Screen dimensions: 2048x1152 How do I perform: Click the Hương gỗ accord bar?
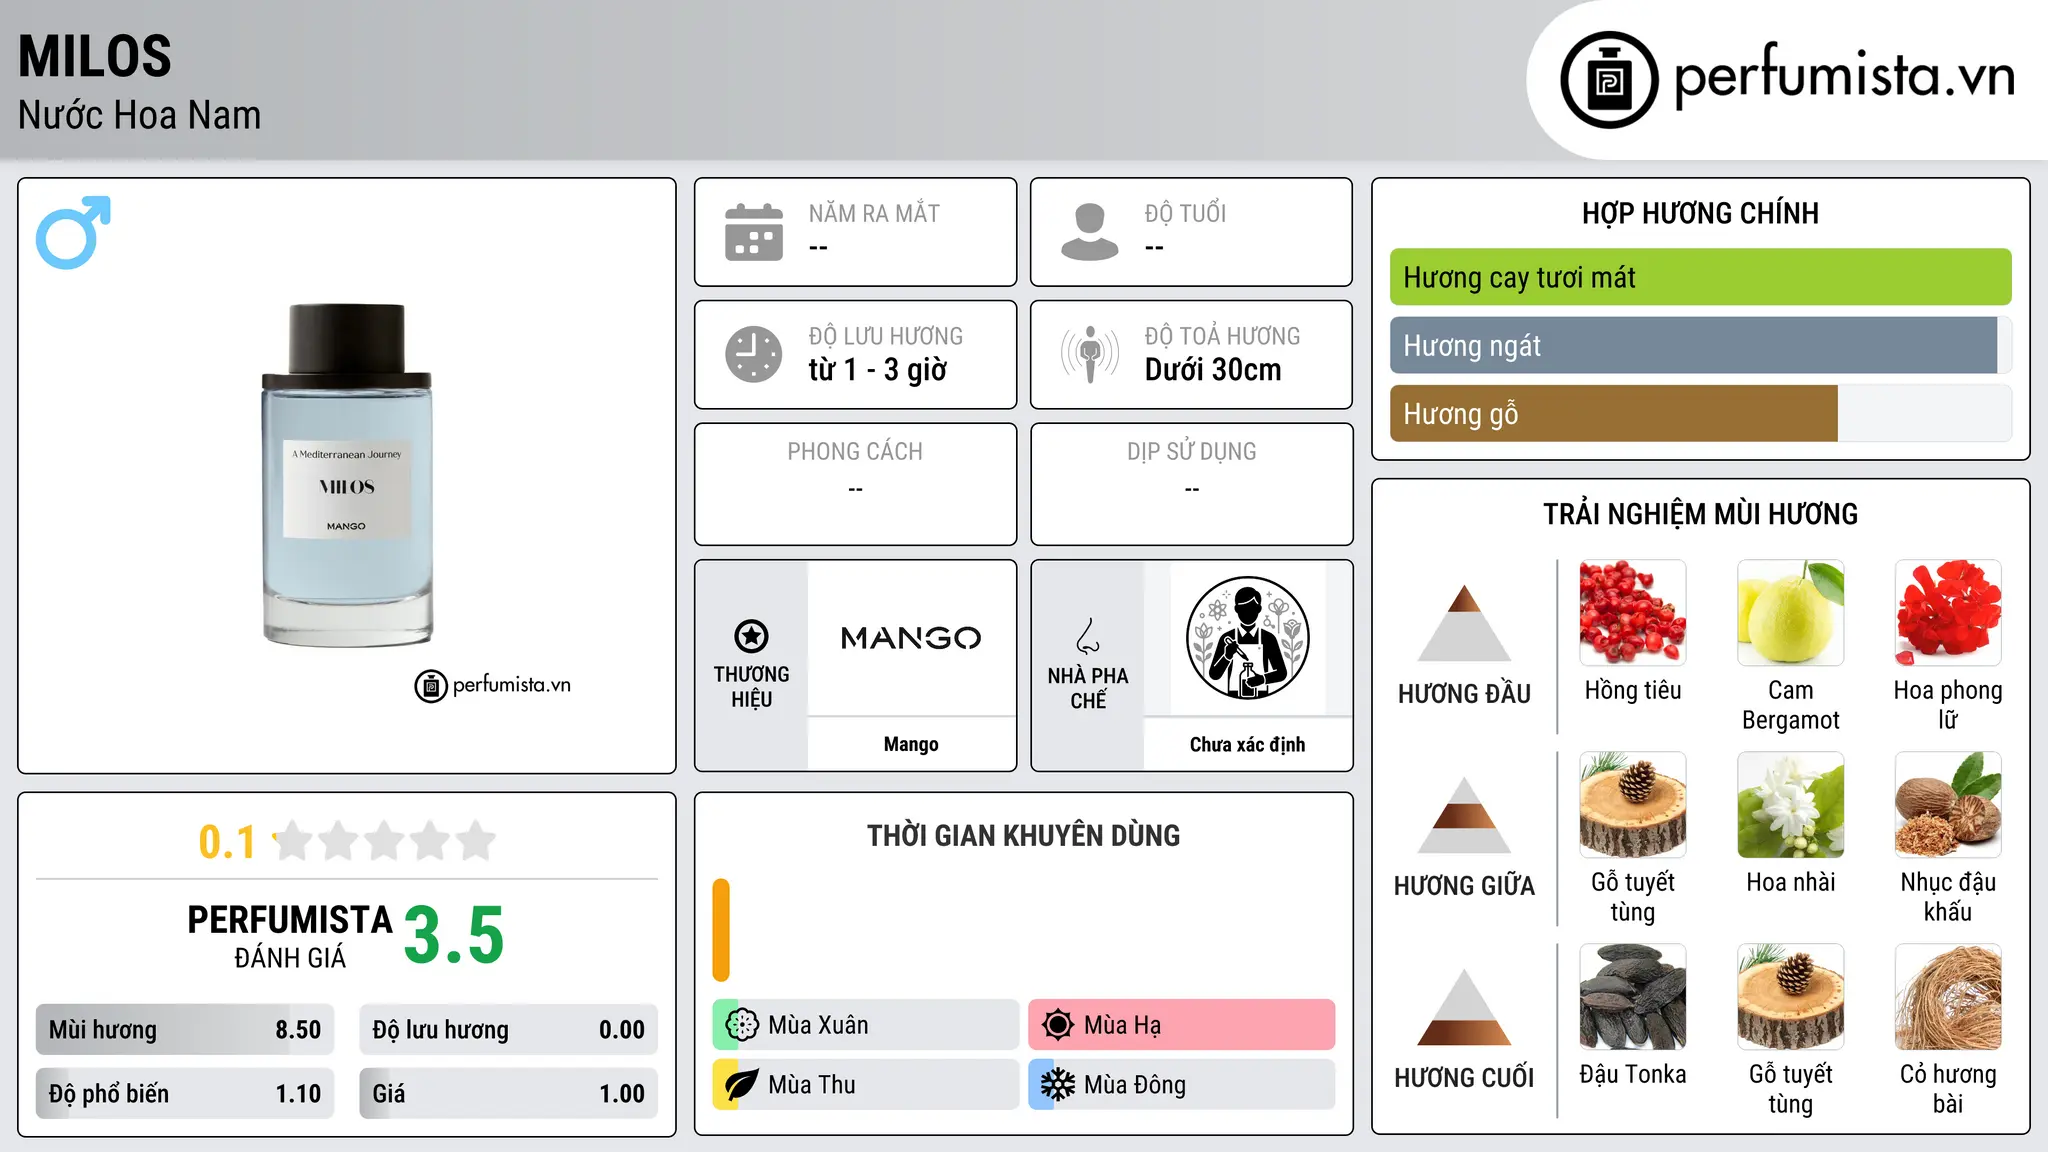(x=1701, y=413)
